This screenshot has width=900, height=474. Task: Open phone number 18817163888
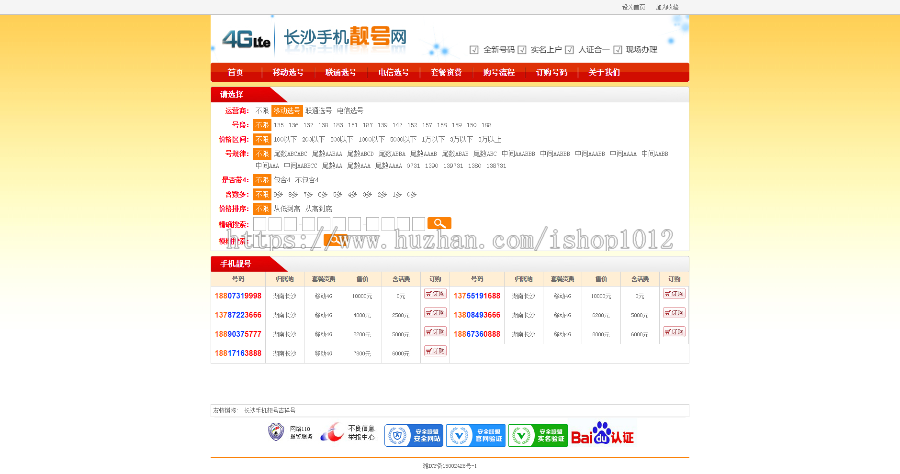tap(238, 353)
